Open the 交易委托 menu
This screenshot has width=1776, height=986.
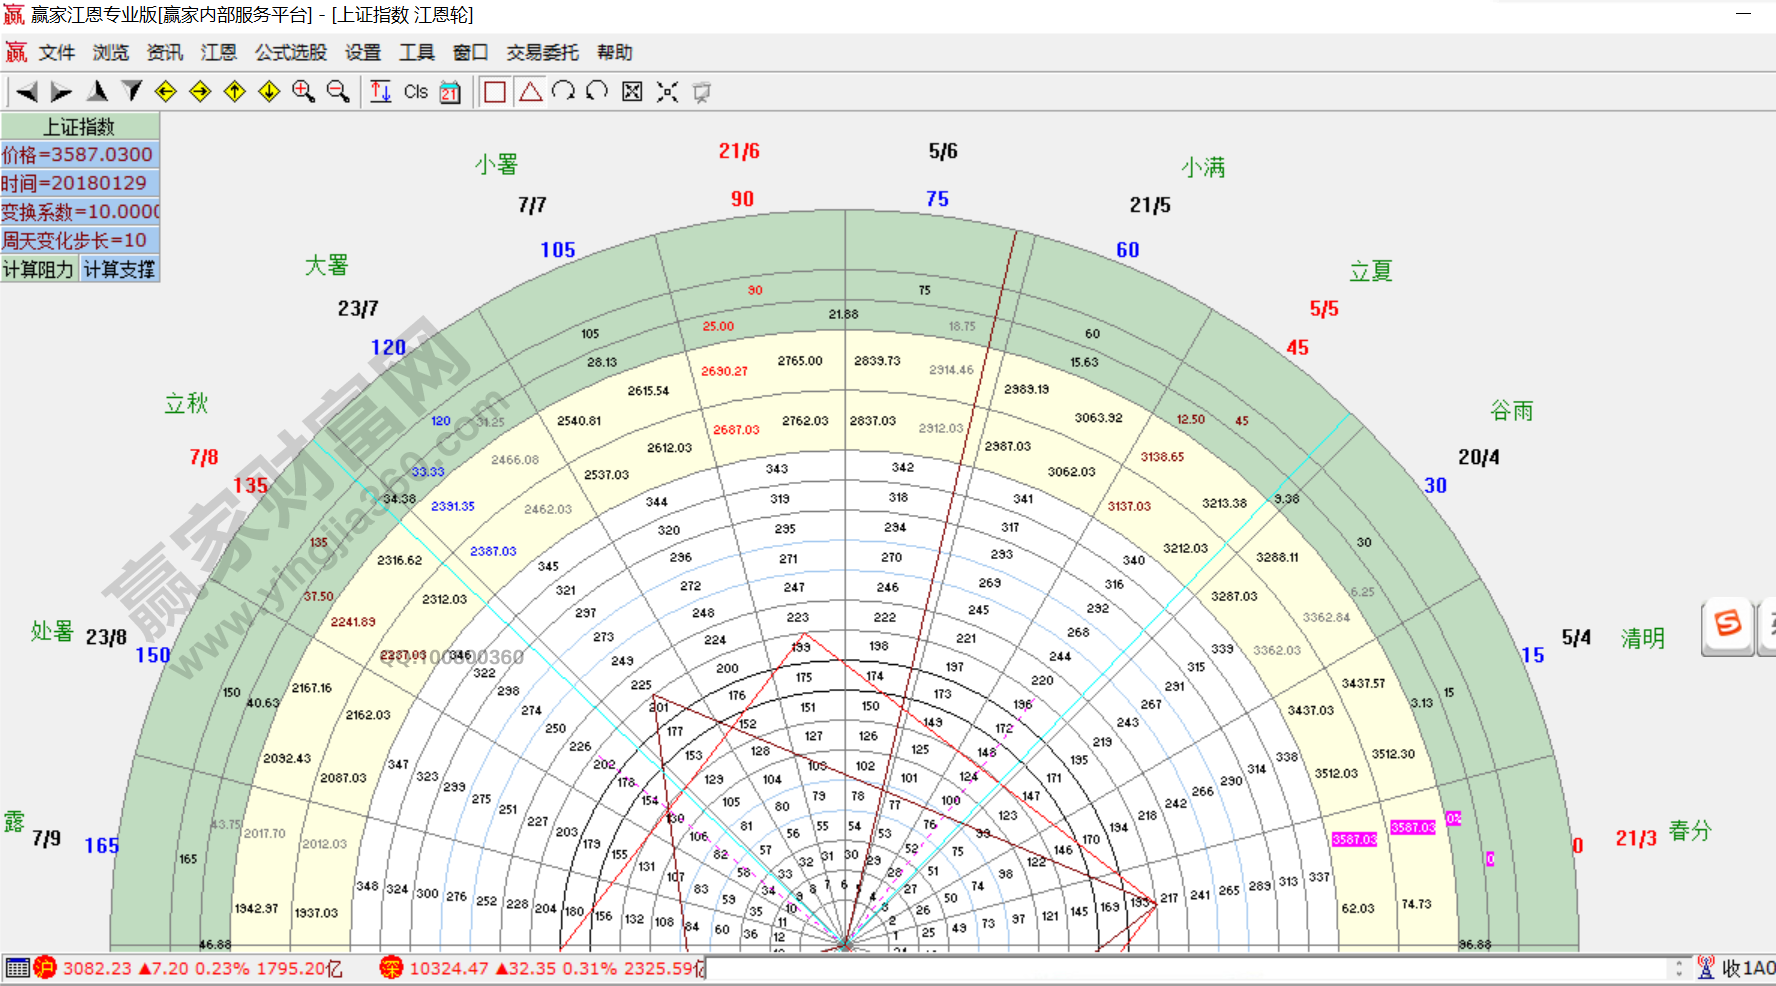tap(542, 53)
